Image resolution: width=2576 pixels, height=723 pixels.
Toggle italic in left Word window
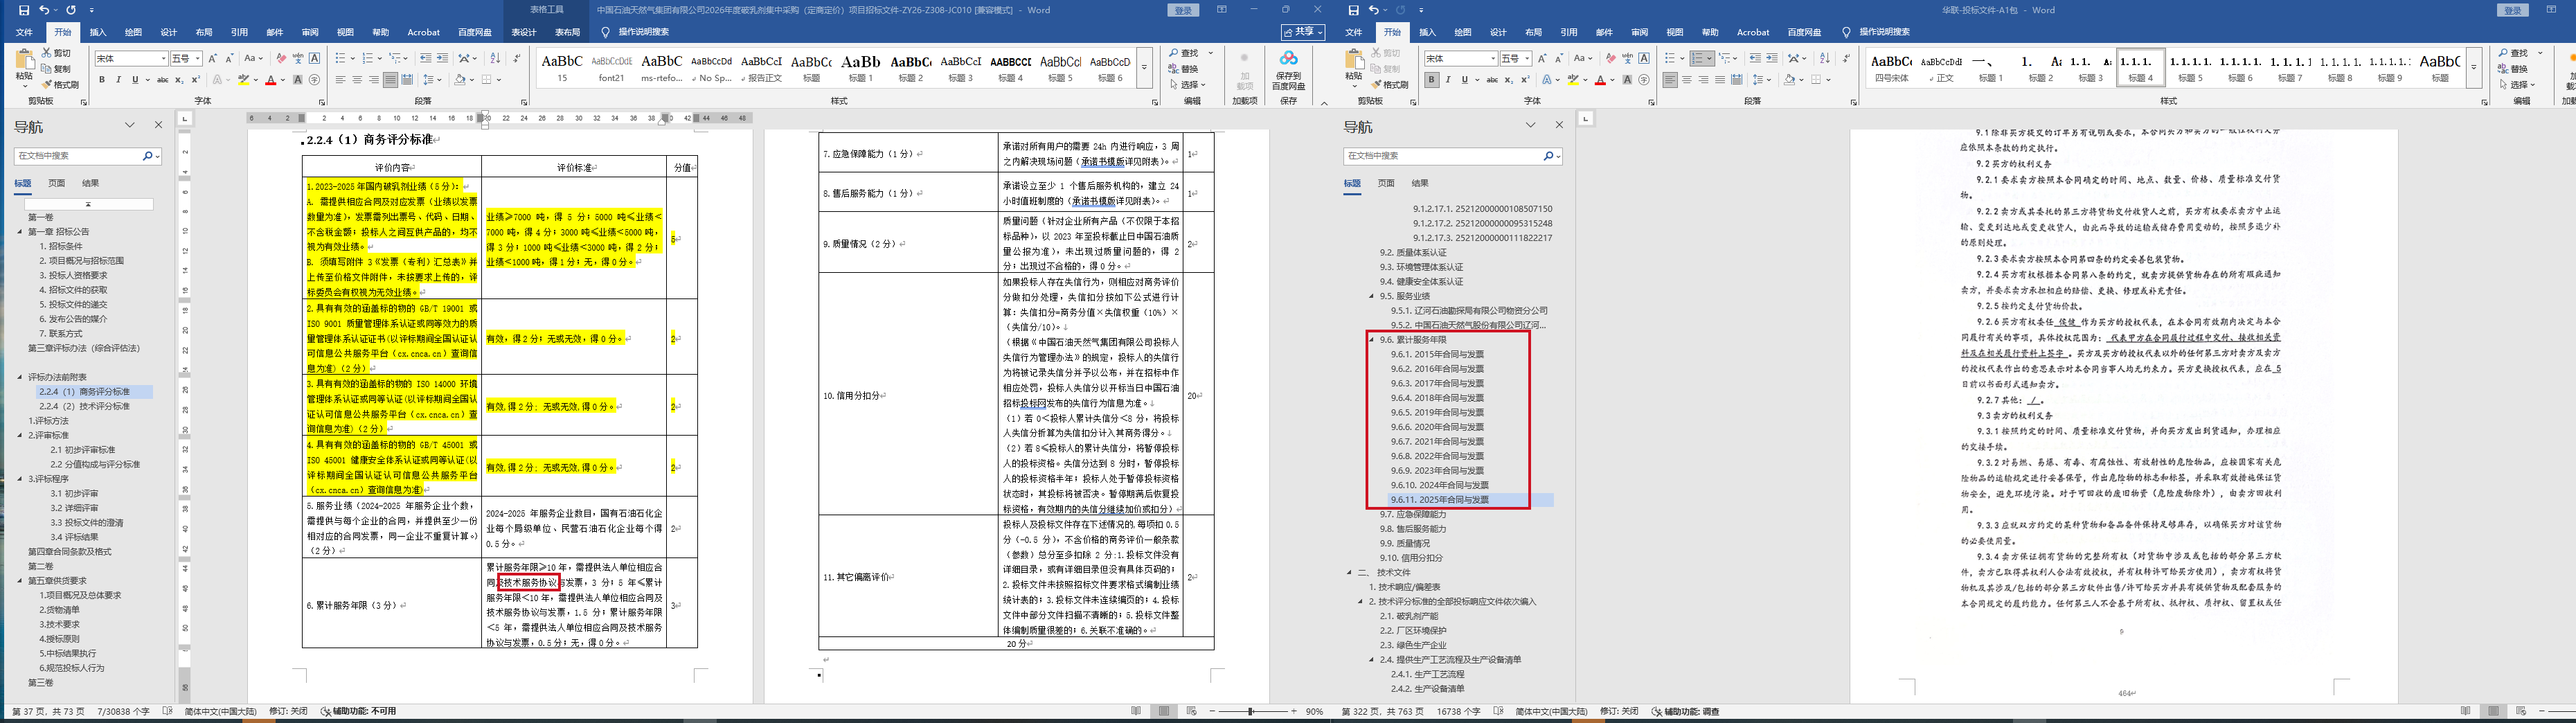[x=118, y=80]
